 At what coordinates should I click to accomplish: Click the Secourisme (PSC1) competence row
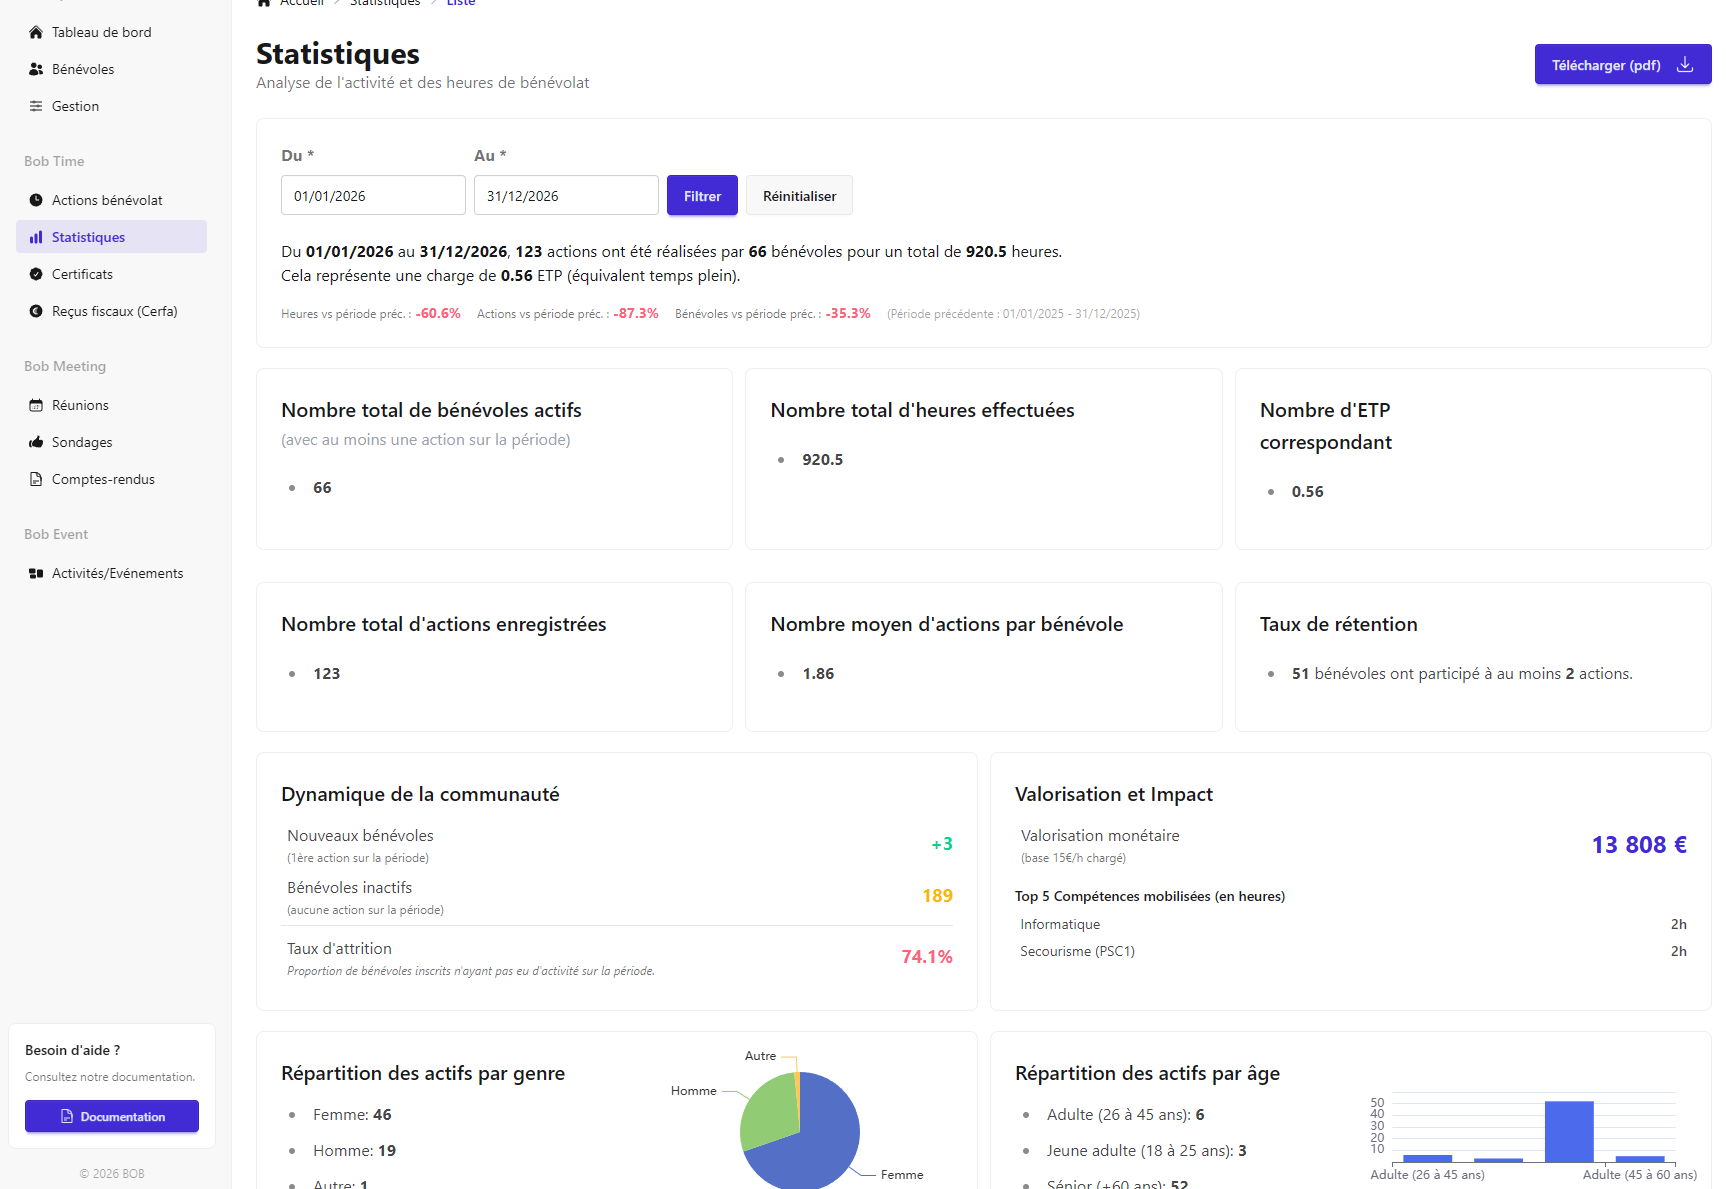pyautogui.click(x=1353, y=951)
